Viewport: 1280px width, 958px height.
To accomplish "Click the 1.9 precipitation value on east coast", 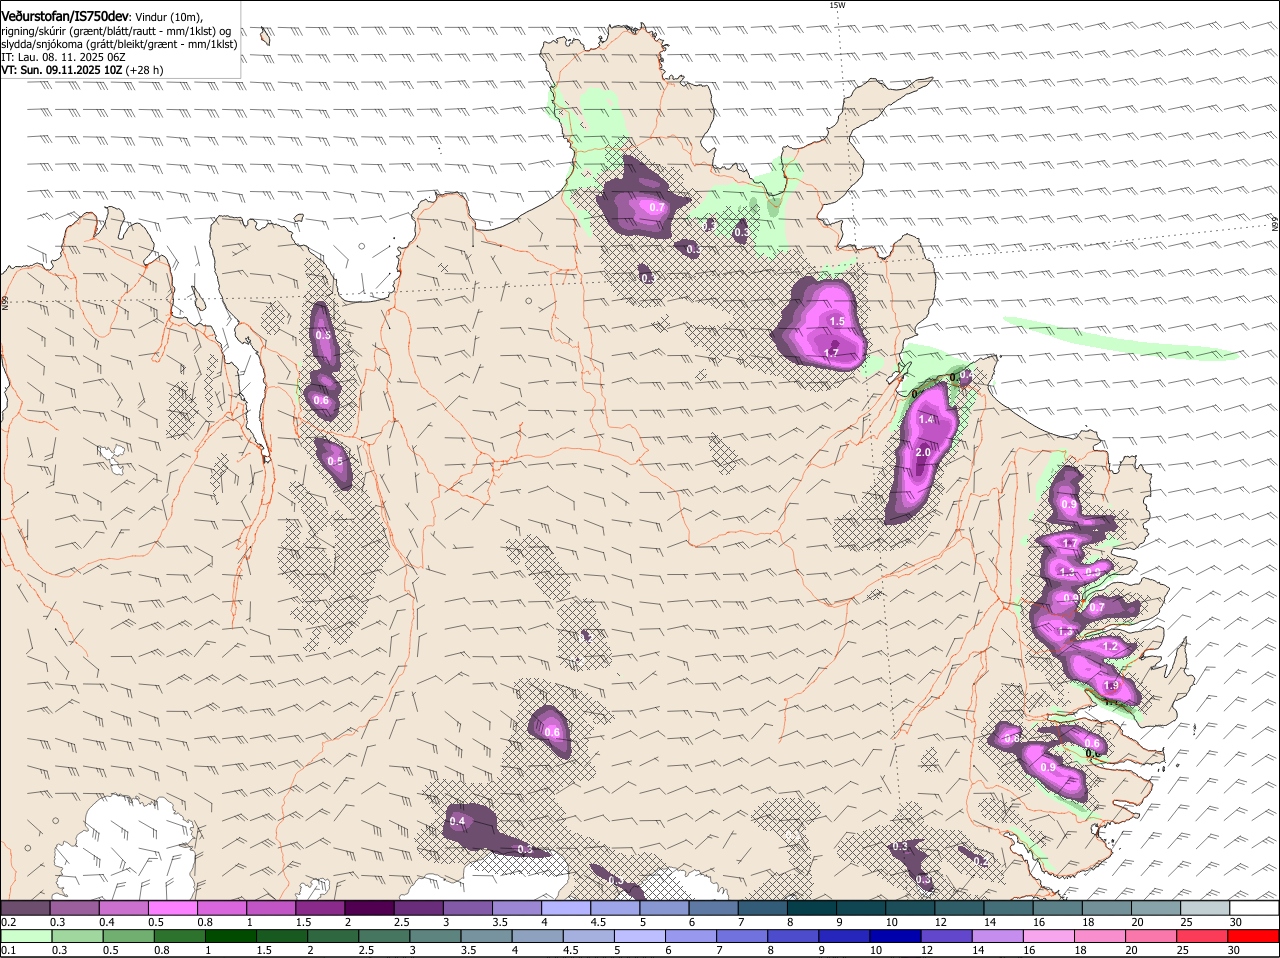I will tap(1111, 686).
